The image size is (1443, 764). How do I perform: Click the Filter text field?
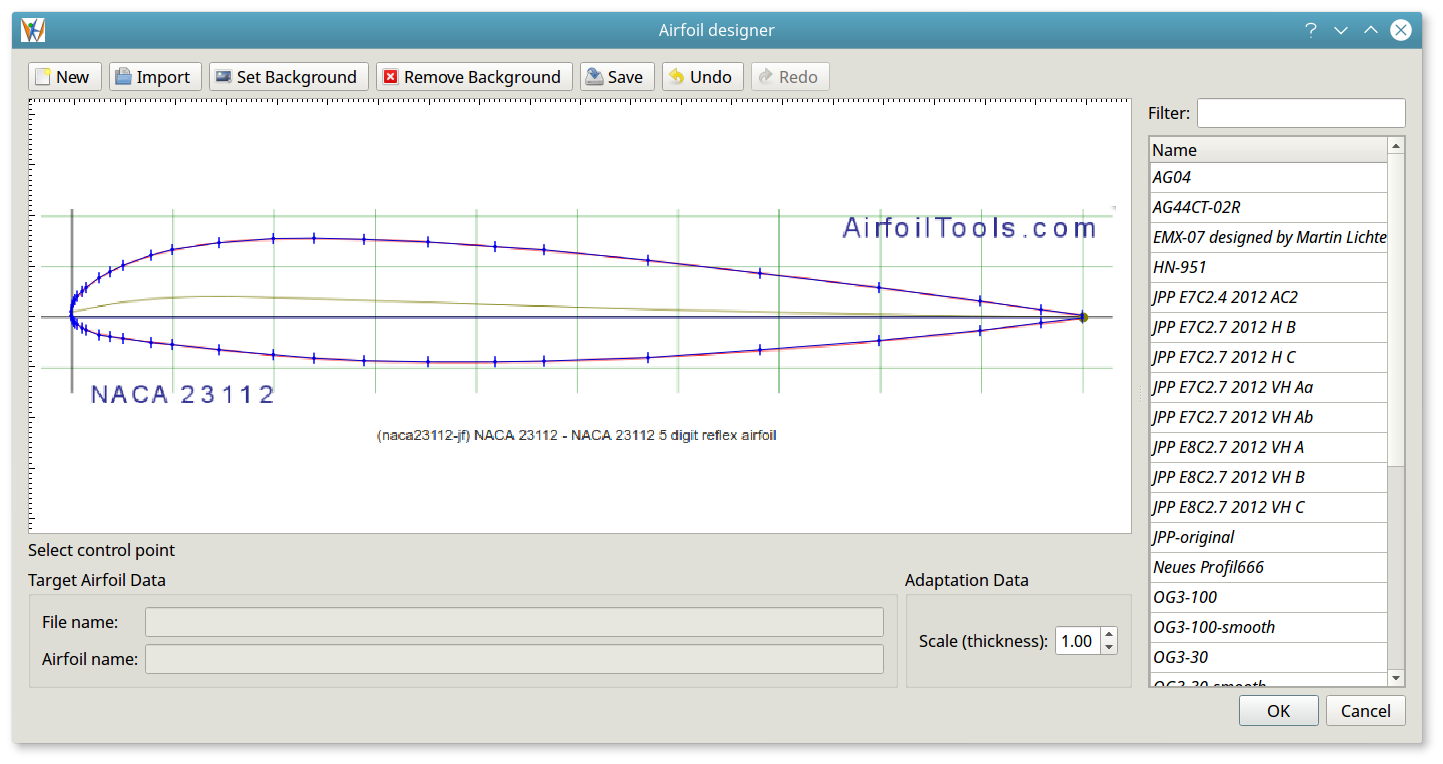pyautogui.click(x=1300, y=113)
